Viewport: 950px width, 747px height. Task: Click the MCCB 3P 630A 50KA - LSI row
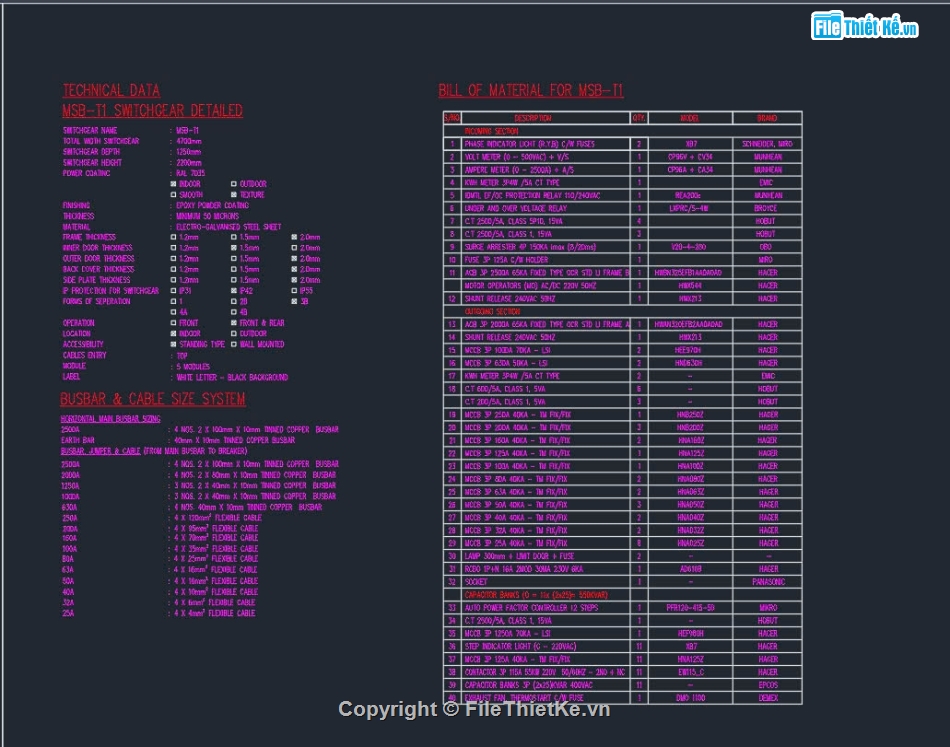tap(622, 363)
